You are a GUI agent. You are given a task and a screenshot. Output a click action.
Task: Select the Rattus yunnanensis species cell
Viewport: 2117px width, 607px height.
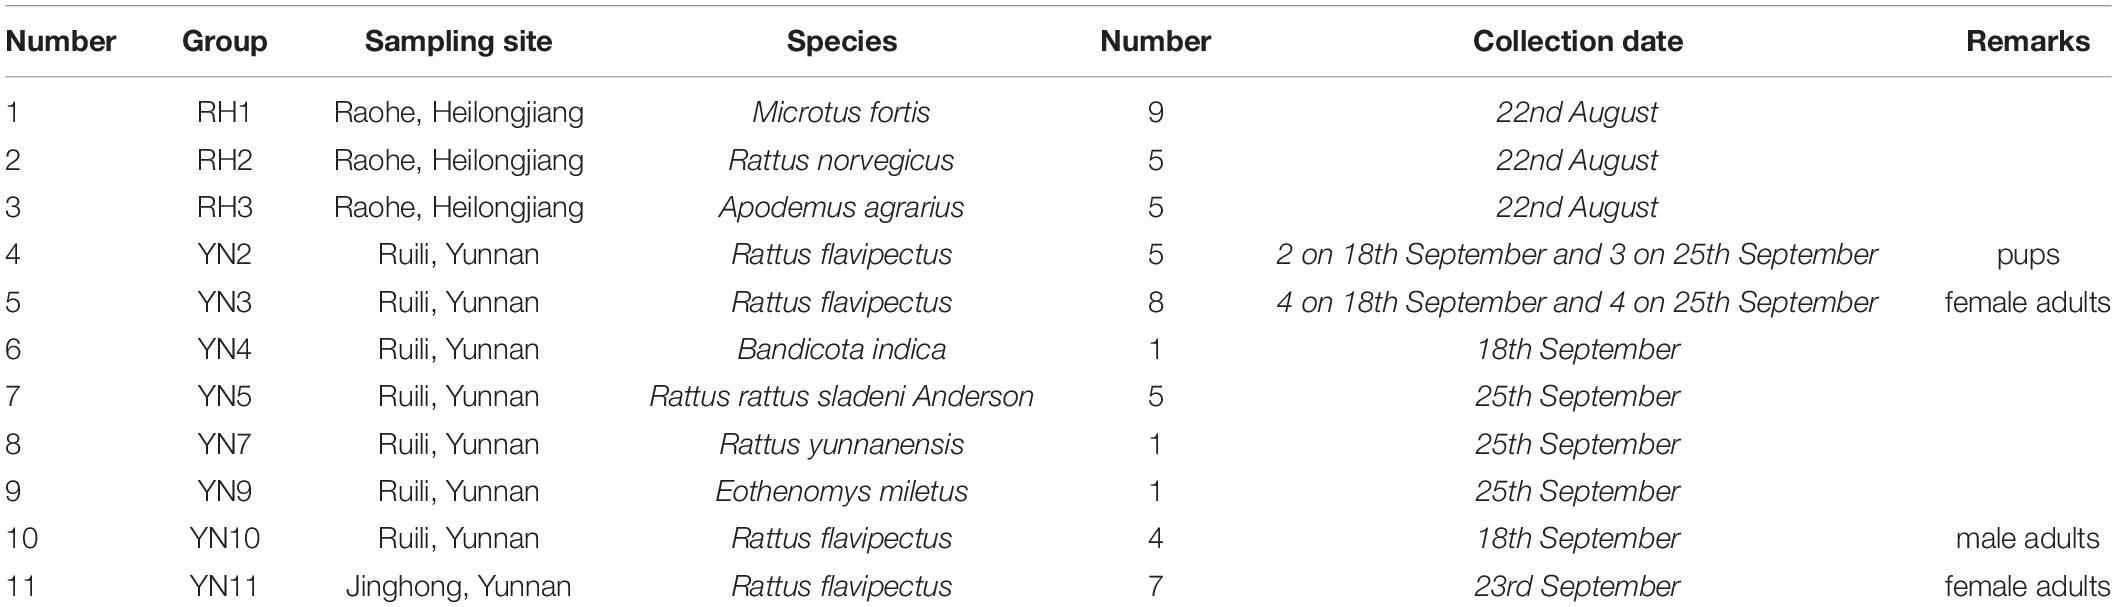pyautogui.click(x=841, y=444)
